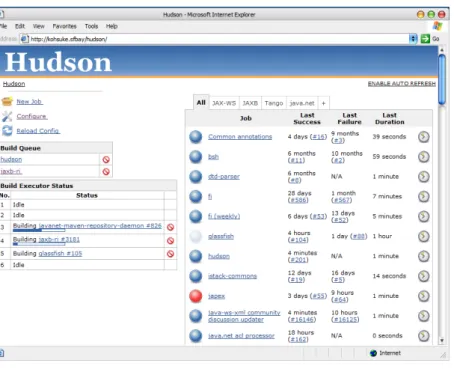Click the scrollbar up arrow
This screenshot has height=369, width=454.
click(442, 50)
